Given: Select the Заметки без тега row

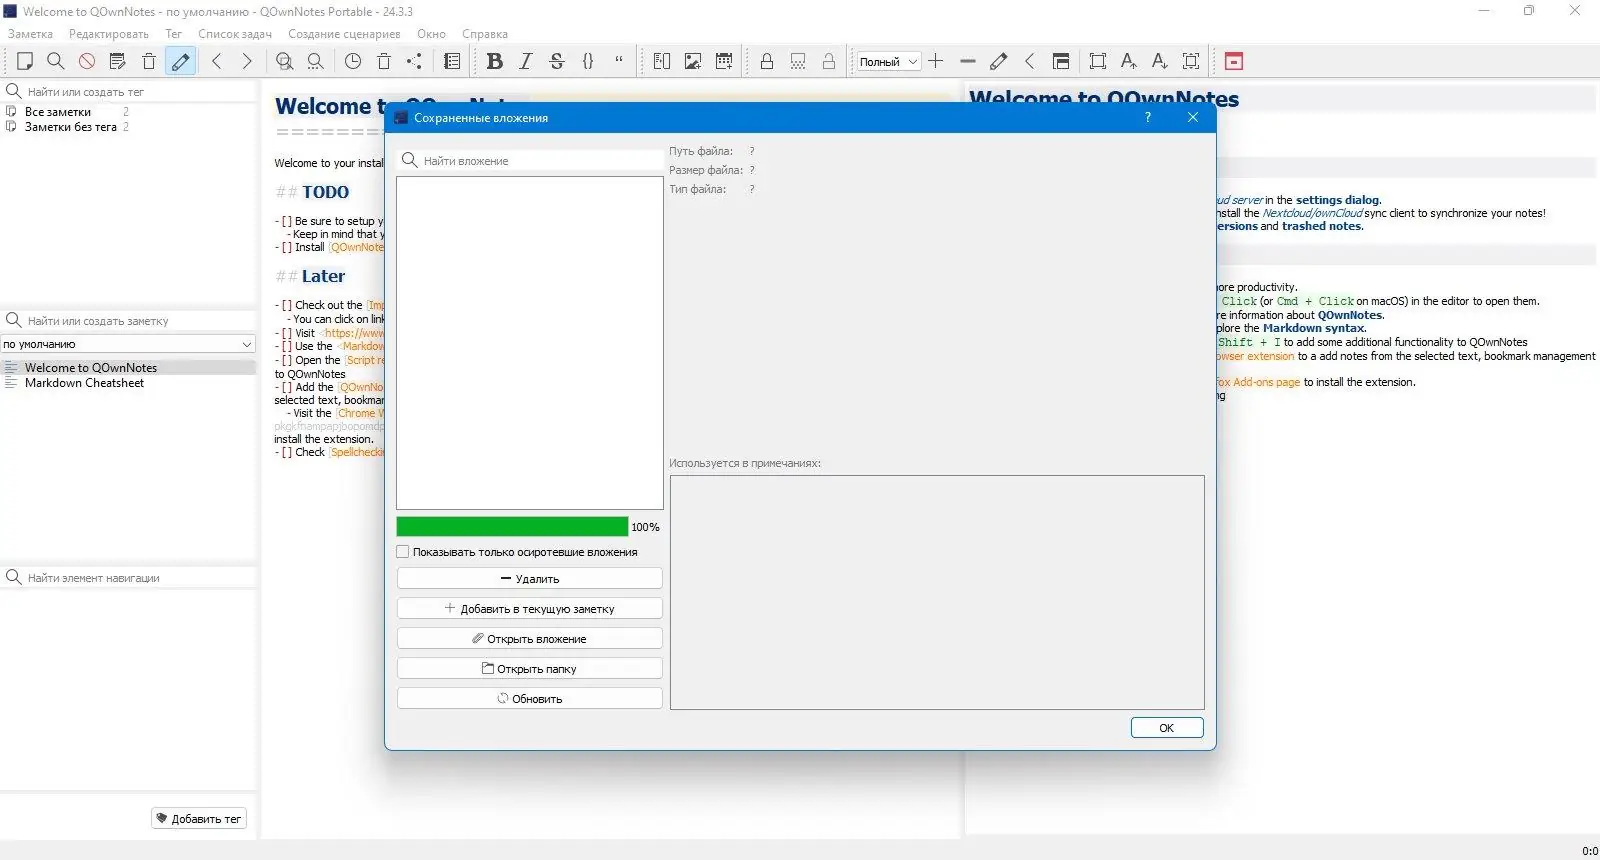Looking at the screenshot, I should (129, 127).
